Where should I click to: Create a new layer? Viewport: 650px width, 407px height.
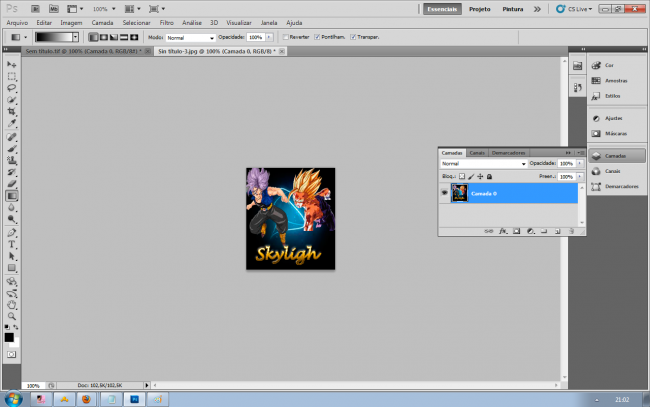(558, 231)
